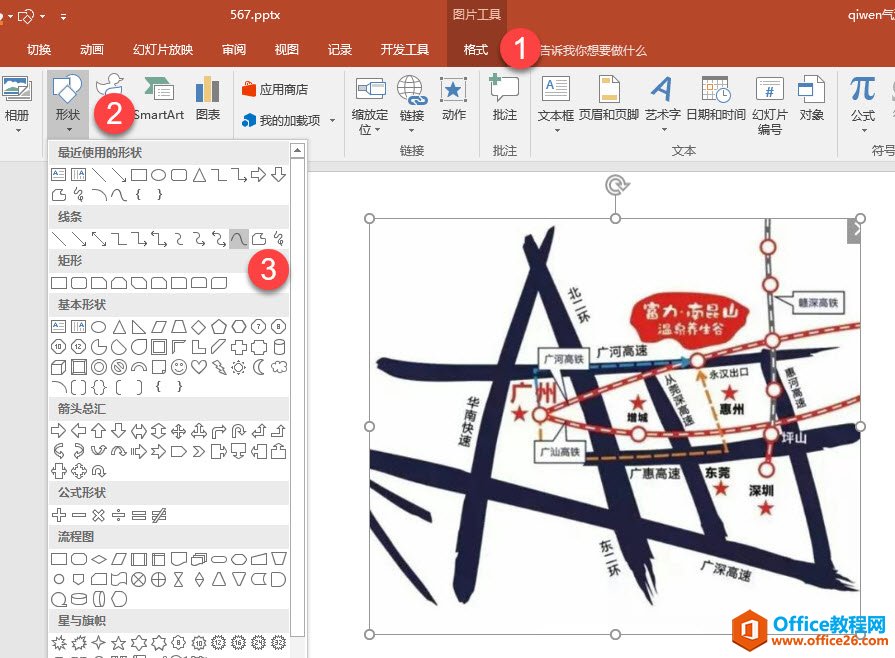The height and width of the screenshot is (658, 895).
Task: Switch to the 切换 transitions tab
Action: tap(39, 50)
